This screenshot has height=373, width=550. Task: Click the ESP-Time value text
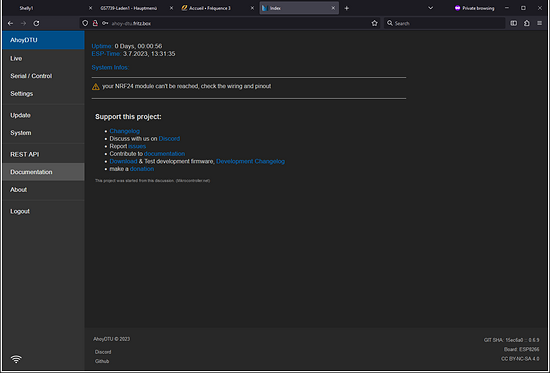pyautogui.click(x=149, y=54)
